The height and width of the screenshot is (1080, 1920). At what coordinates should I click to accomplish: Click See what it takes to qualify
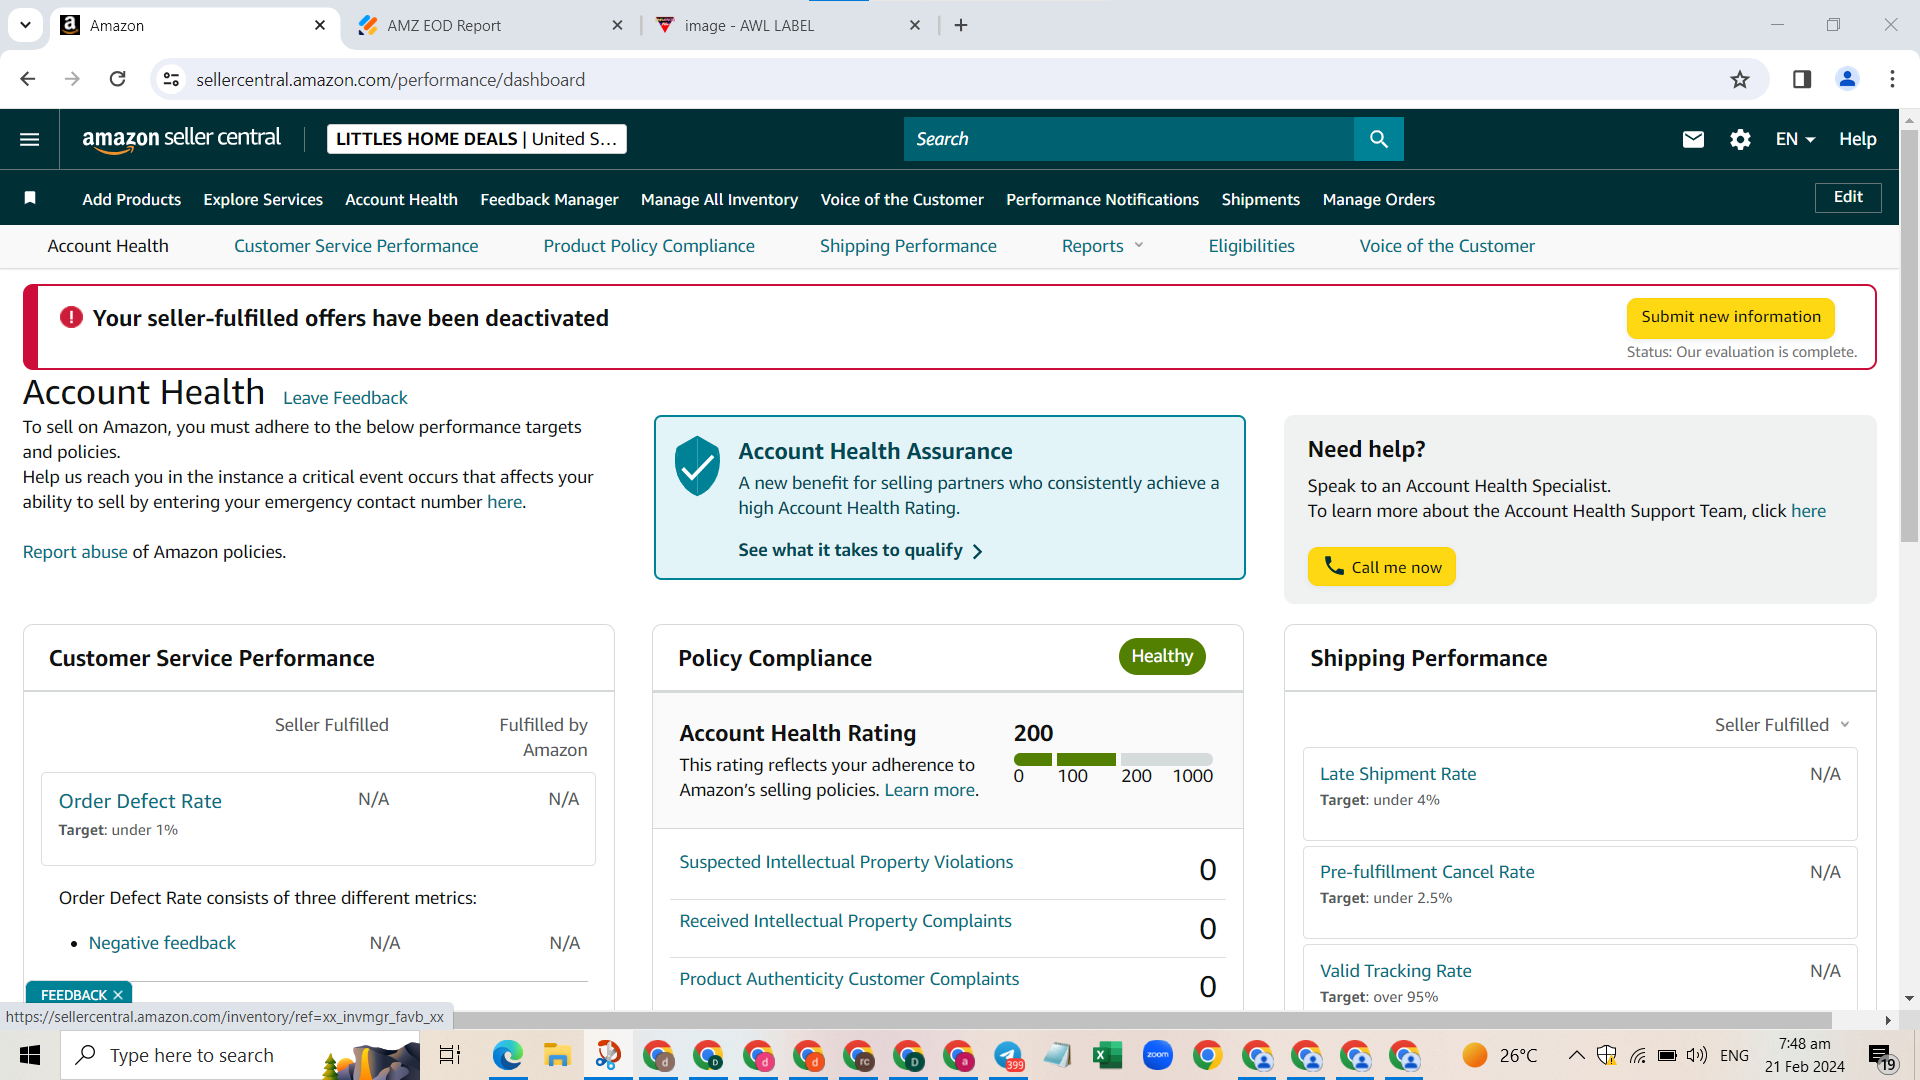coord(861,550)
